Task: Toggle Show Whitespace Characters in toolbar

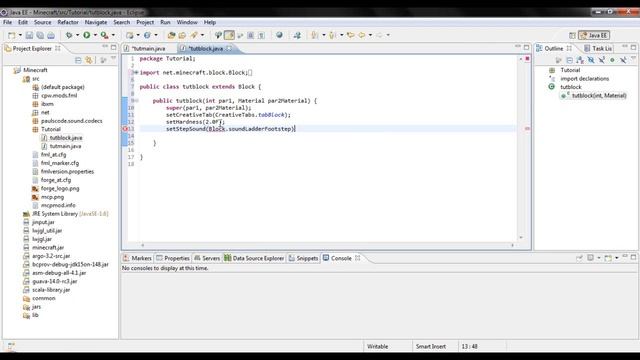Action: coord(261,36)
